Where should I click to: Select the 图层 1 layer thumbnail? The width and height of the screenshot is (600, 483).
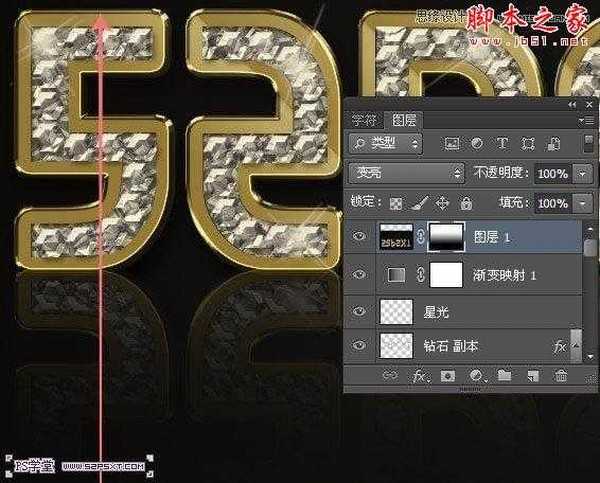(396, 237)
